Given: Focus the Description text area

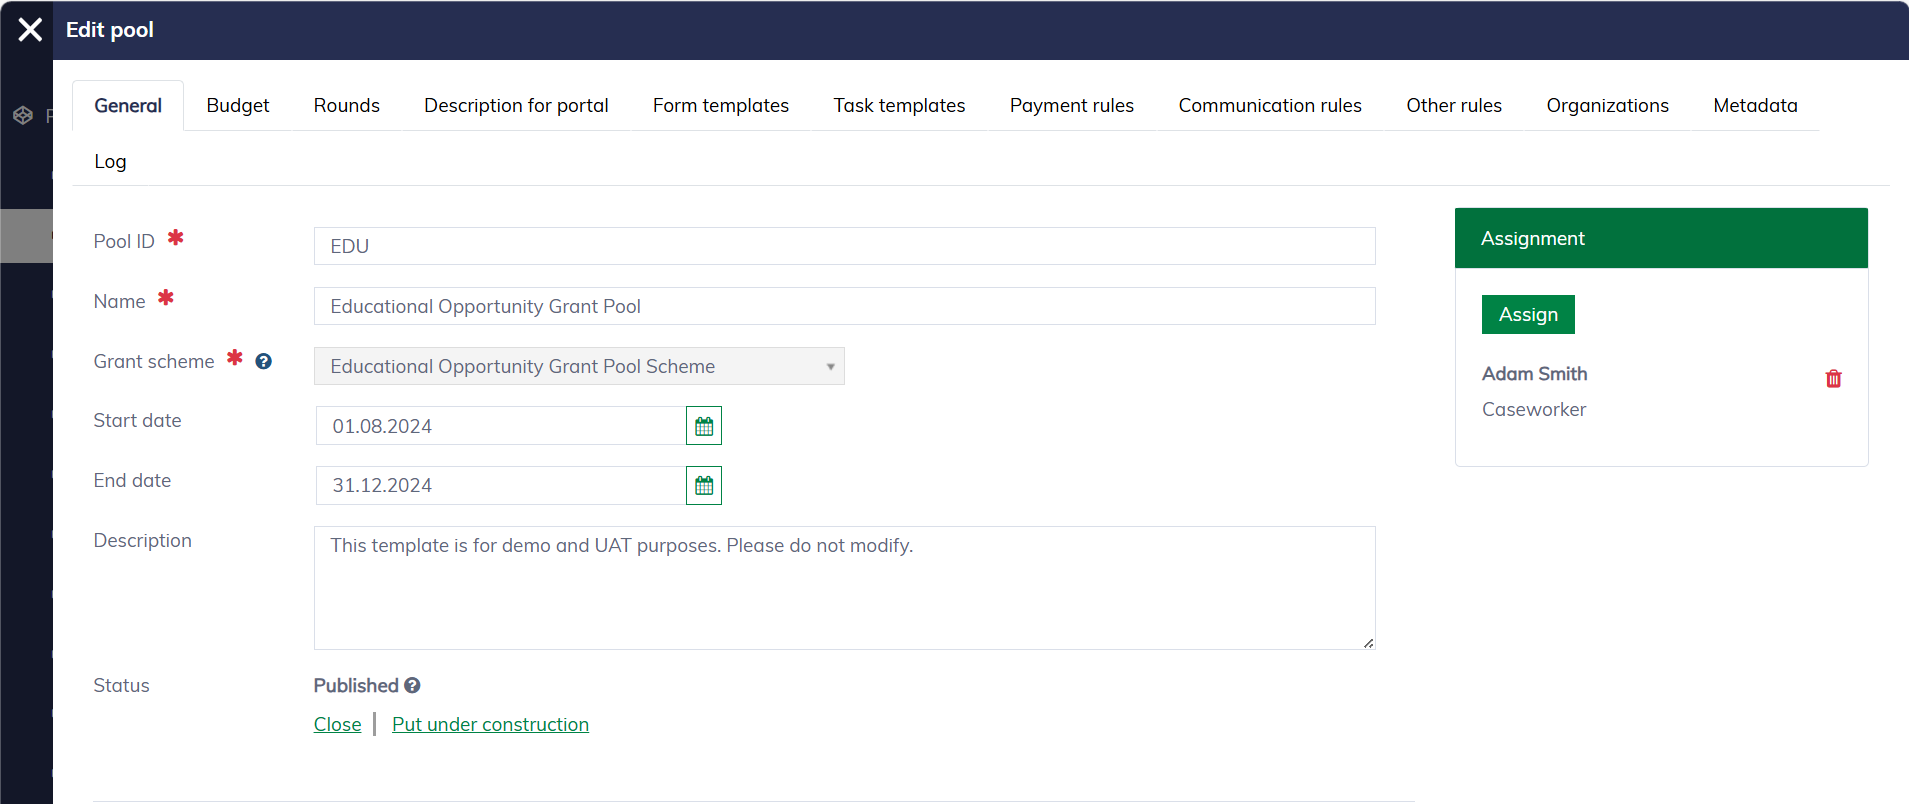Looking at the screenshot, I should click(844, 588).
